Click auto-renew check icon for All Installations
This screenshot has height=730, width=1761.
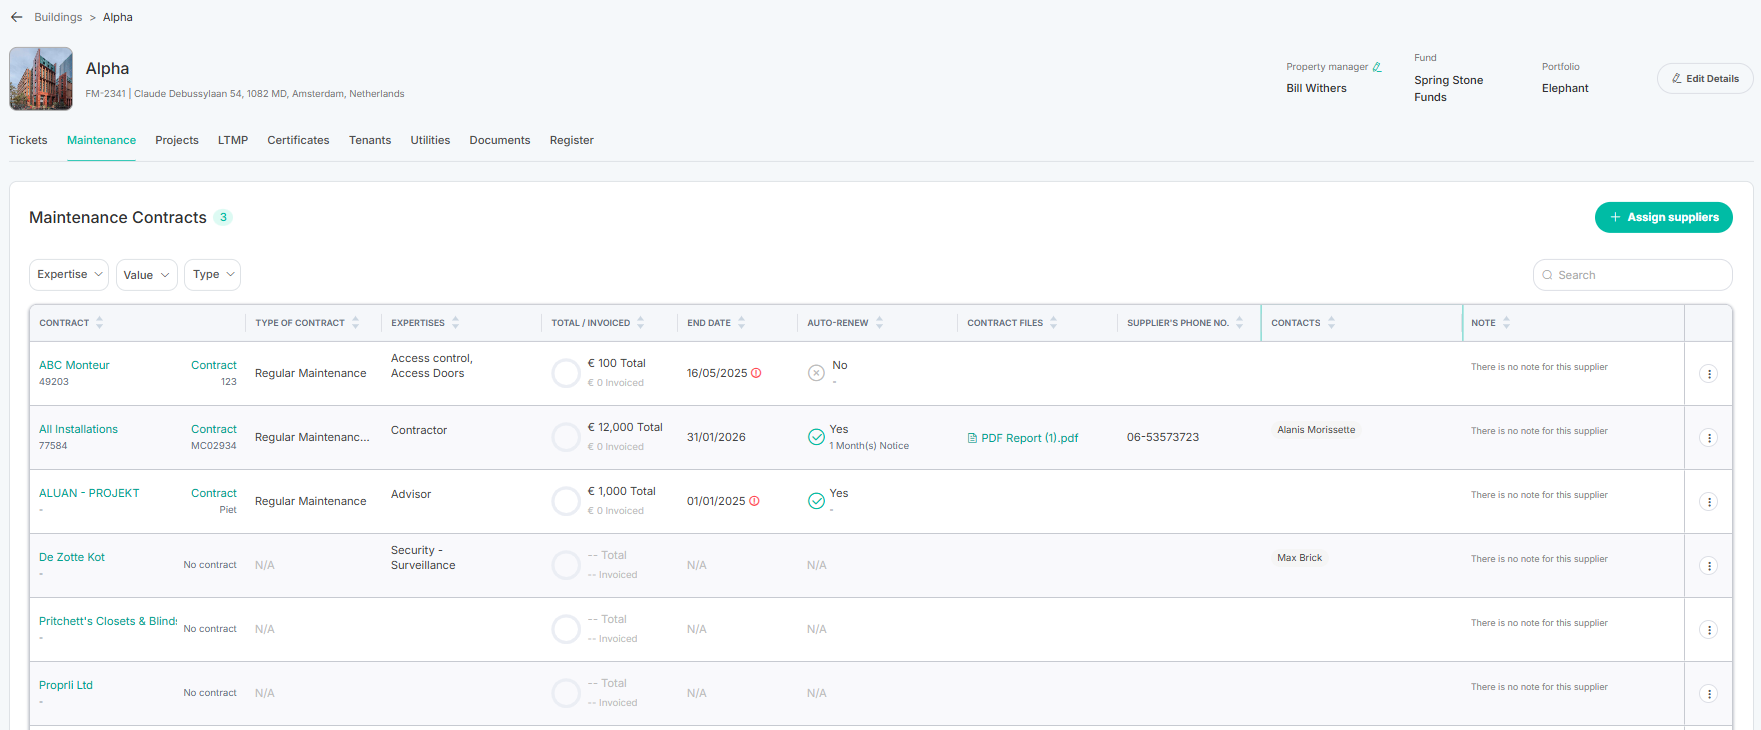click(x=816, y=437)
